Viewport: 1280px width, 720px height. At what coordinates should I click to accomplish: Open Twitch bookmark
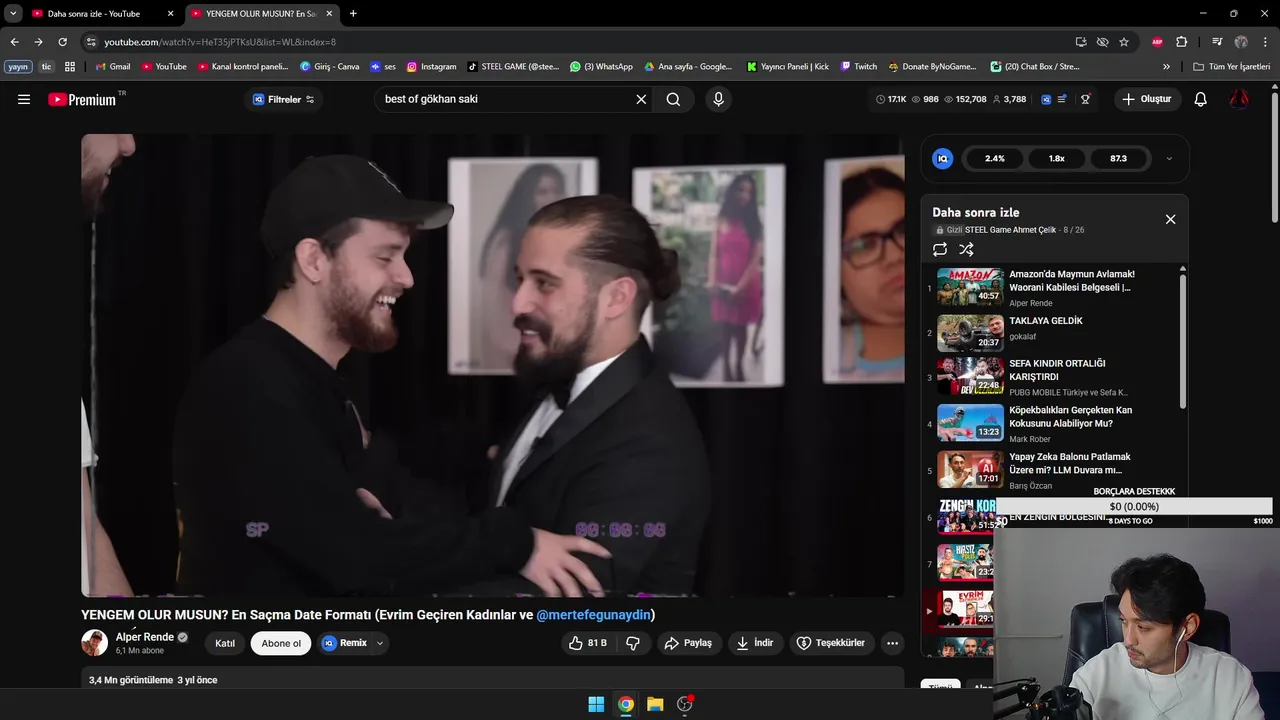[x=858, y=67]
